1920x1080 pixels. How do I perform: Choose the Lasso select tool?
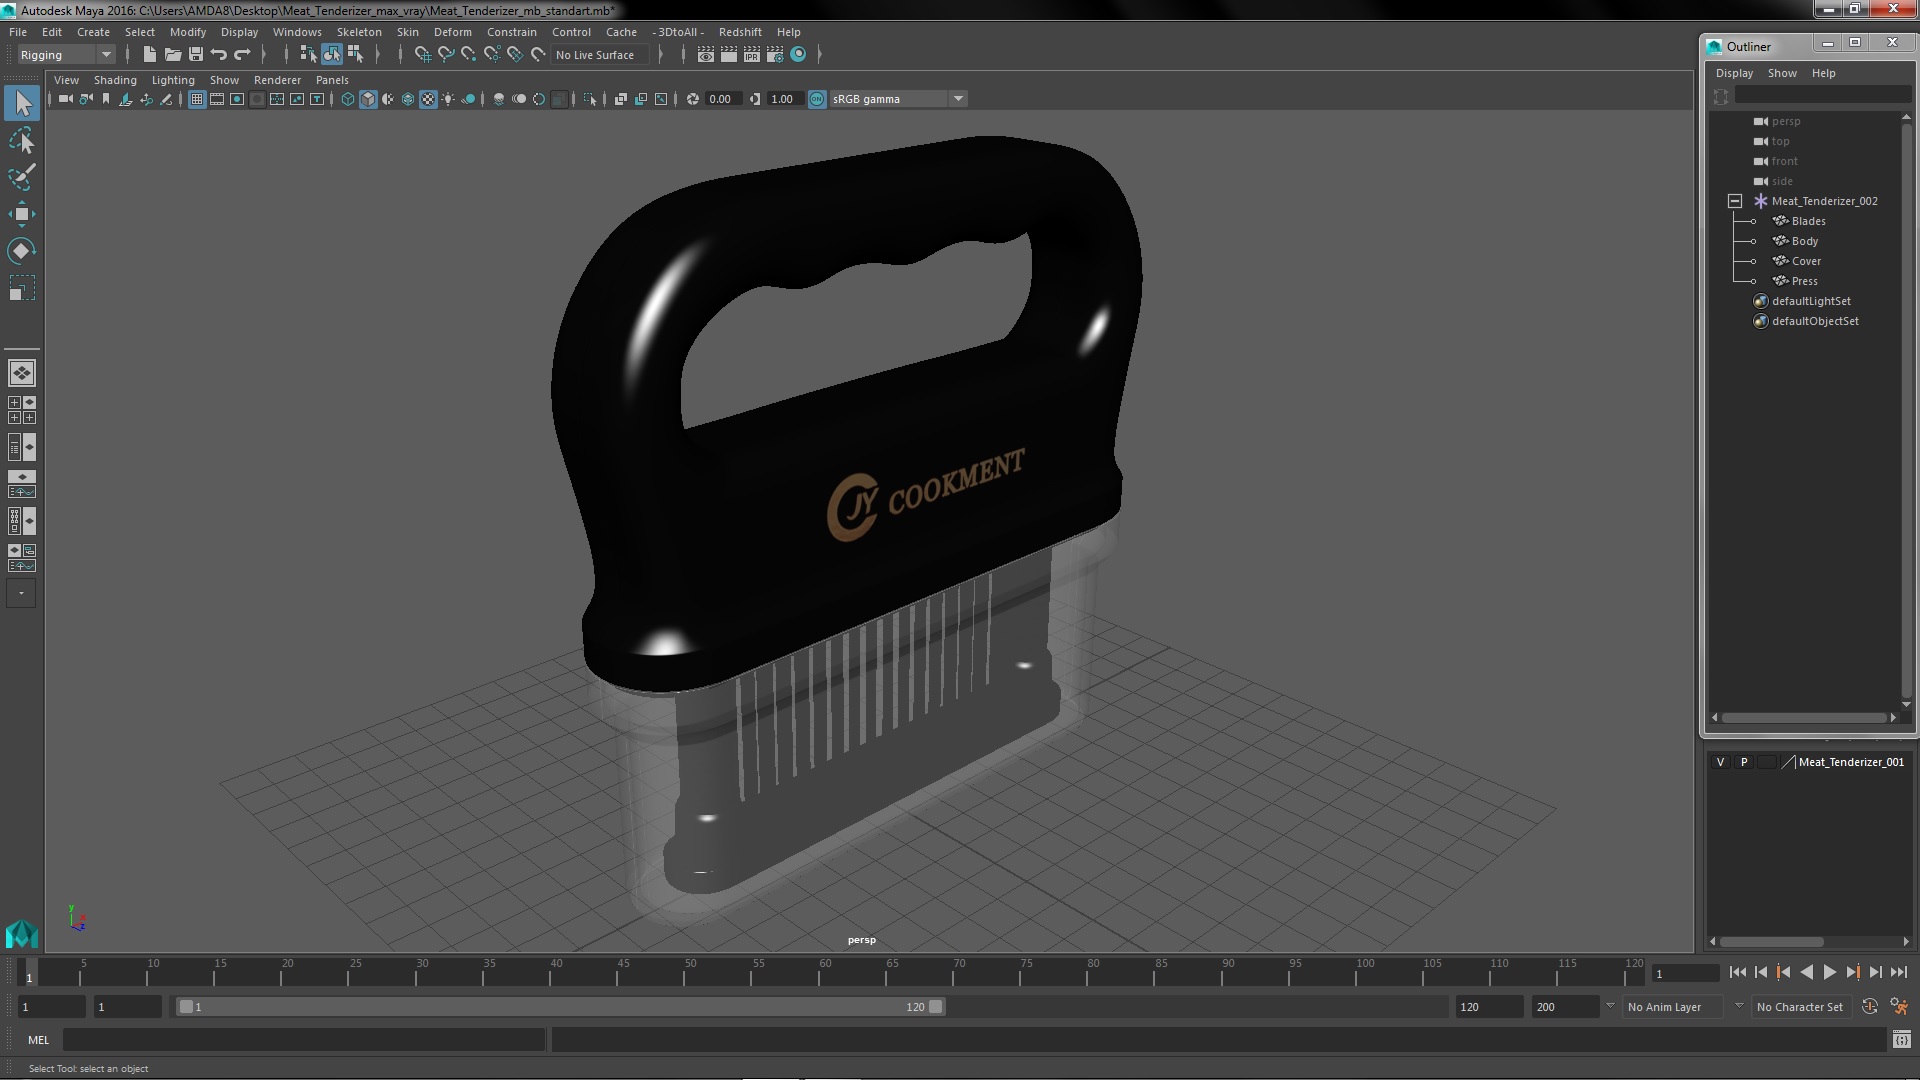click(x=22, y=141)
